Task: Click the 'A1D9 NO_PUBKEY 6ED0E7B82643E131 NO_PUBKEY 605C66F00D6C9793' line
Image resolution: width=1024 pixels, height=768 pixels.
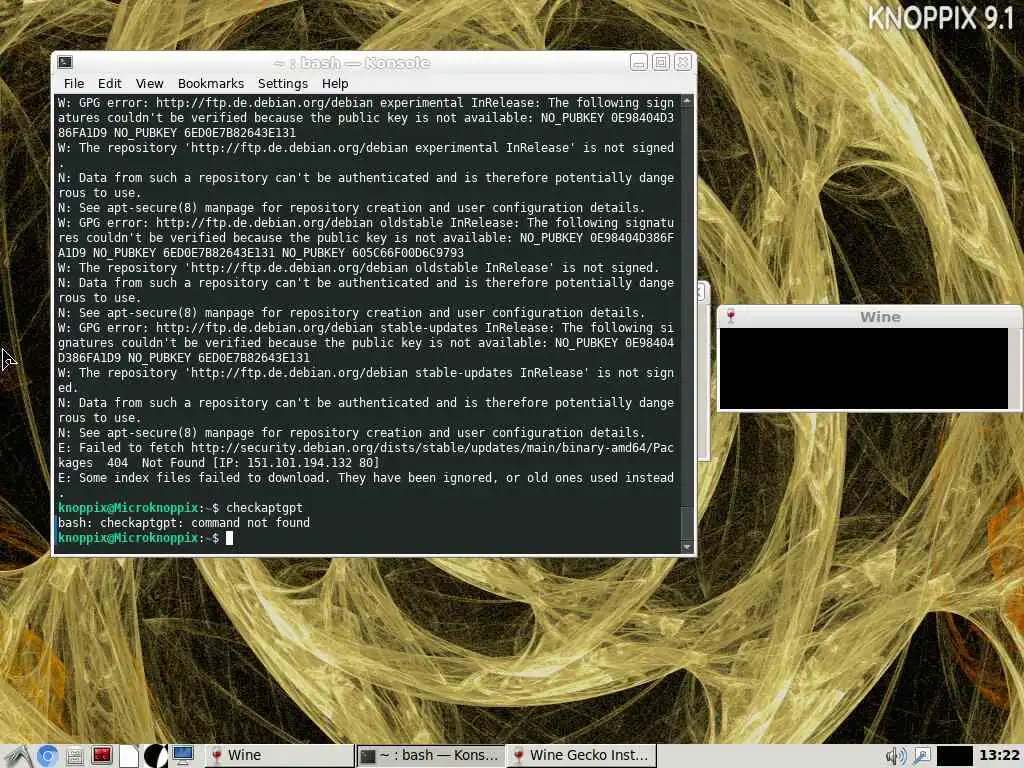Action: click(261, 253)
